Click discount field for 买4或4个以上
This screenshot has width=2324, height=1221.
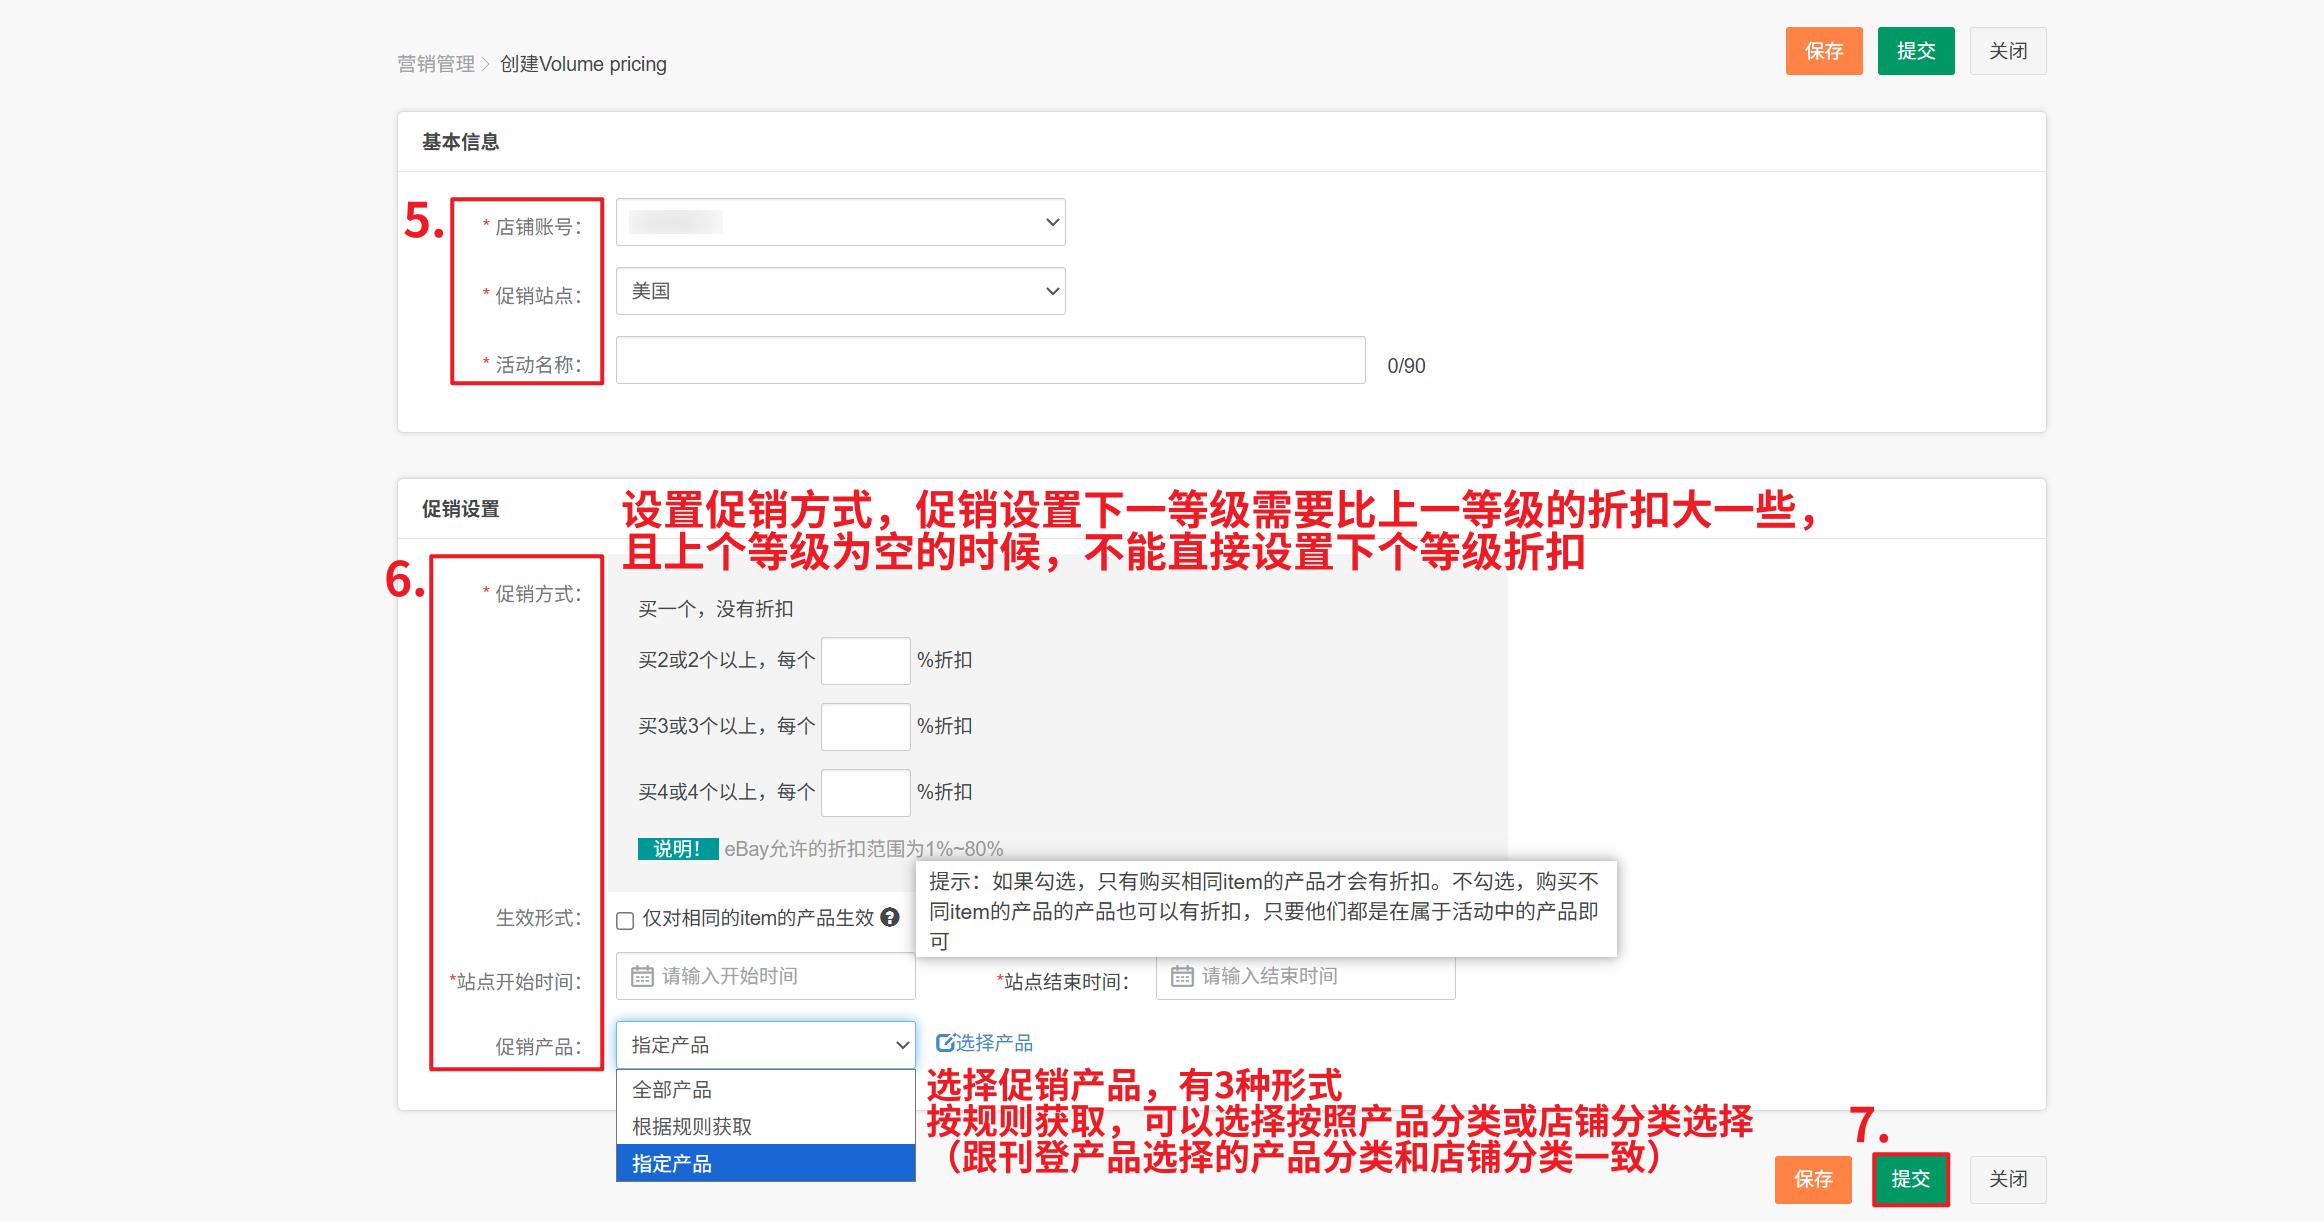coord(865,792)
